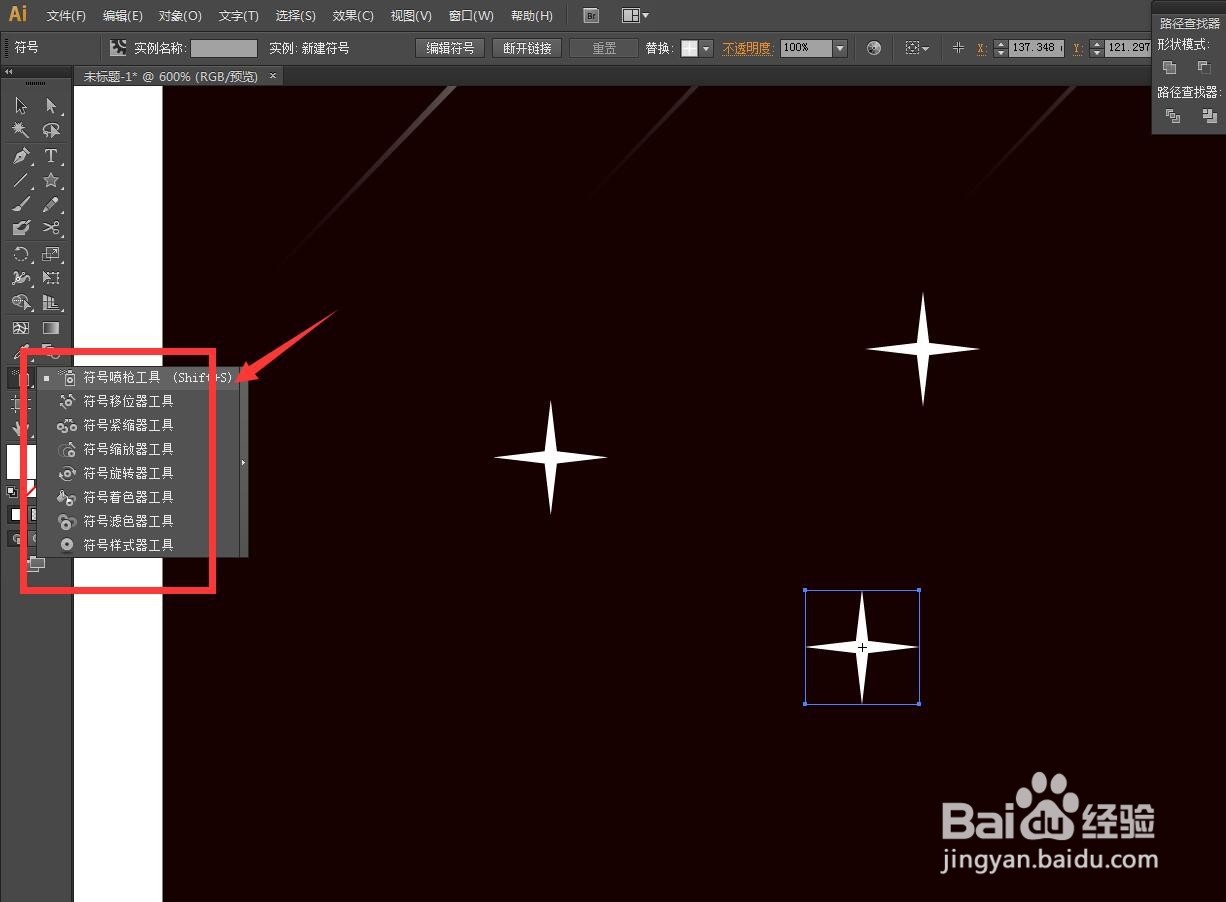
Task: Choose the Gradient tool
Action: (x=51, y=328)
